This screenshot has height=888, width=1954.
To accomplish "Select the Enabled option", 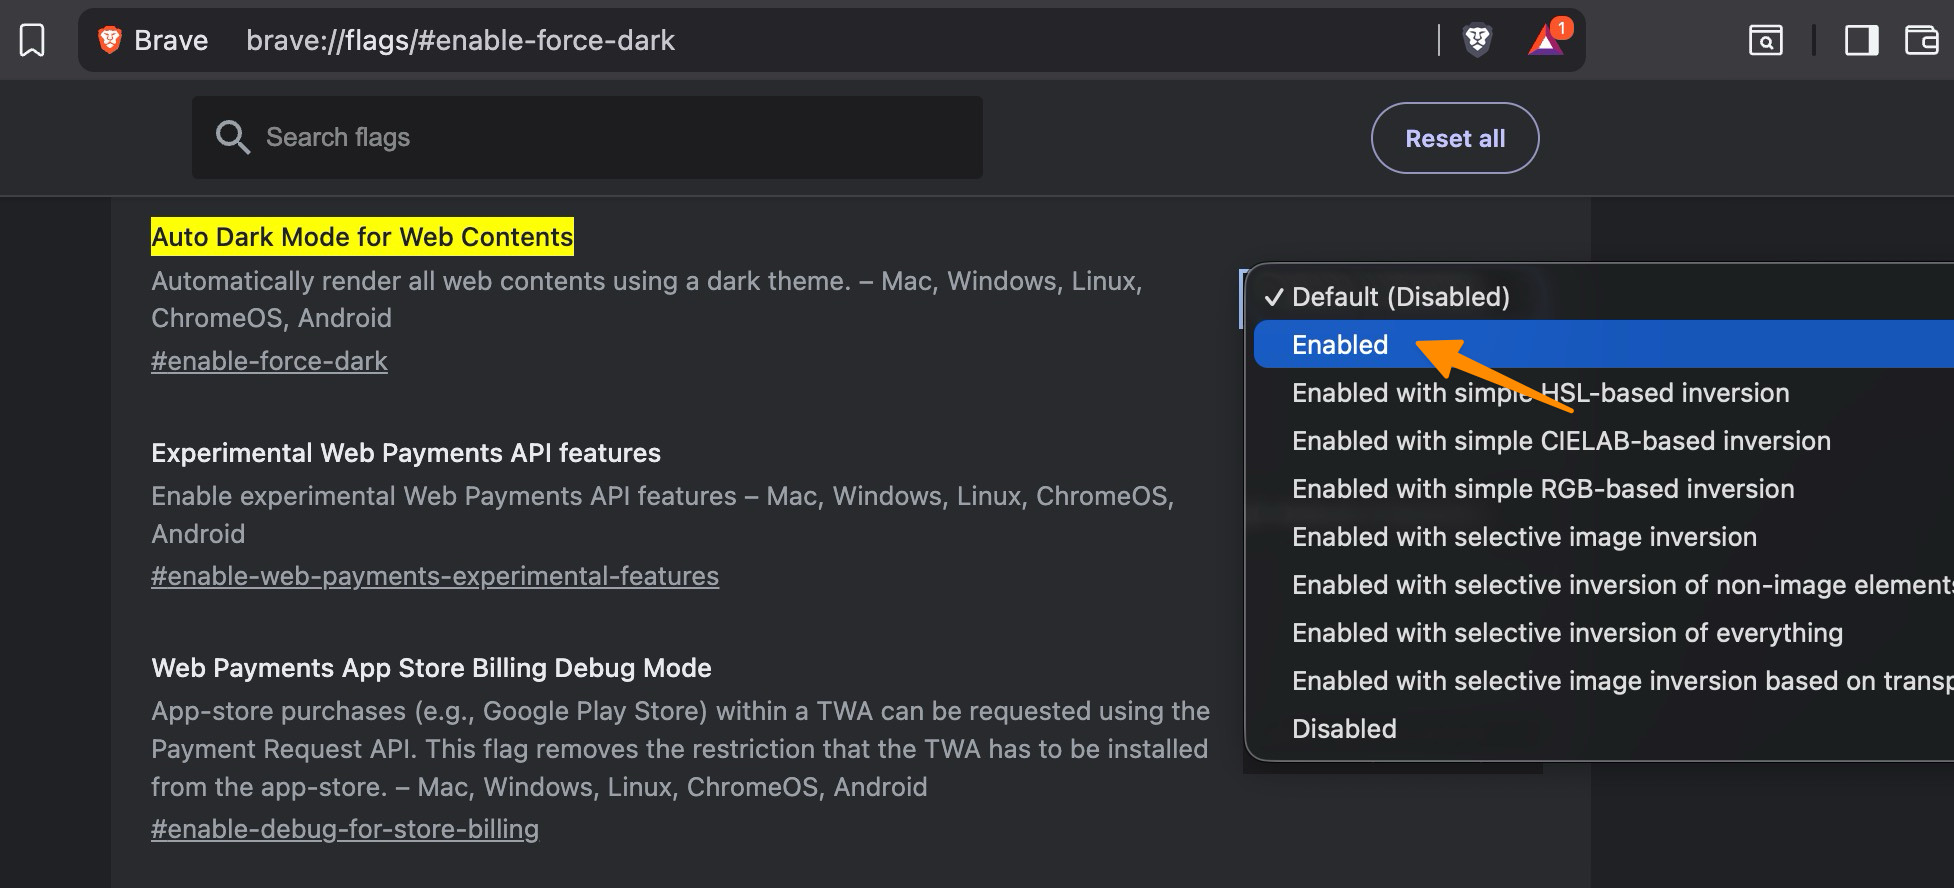I will coord(1604,344).
